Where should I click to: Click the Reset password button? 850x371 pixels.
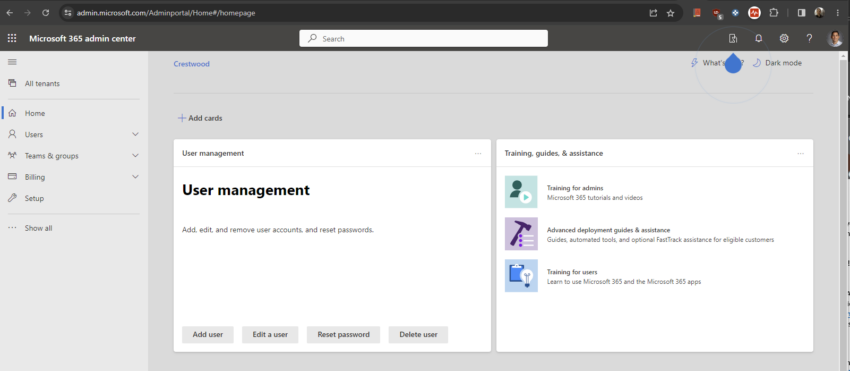[x=343, y=335]
